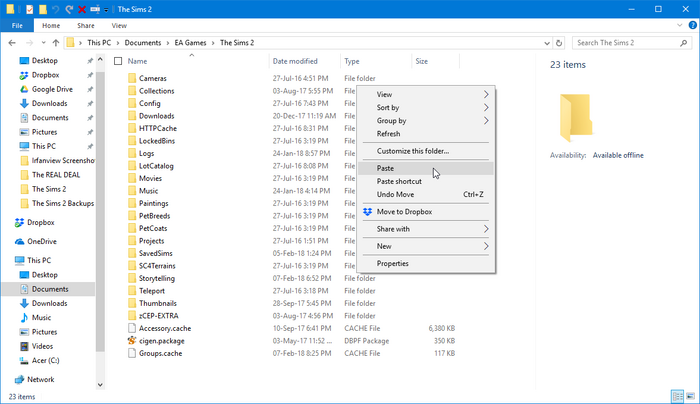
Task: Open the Share with submenu
Action: (426, 229)
